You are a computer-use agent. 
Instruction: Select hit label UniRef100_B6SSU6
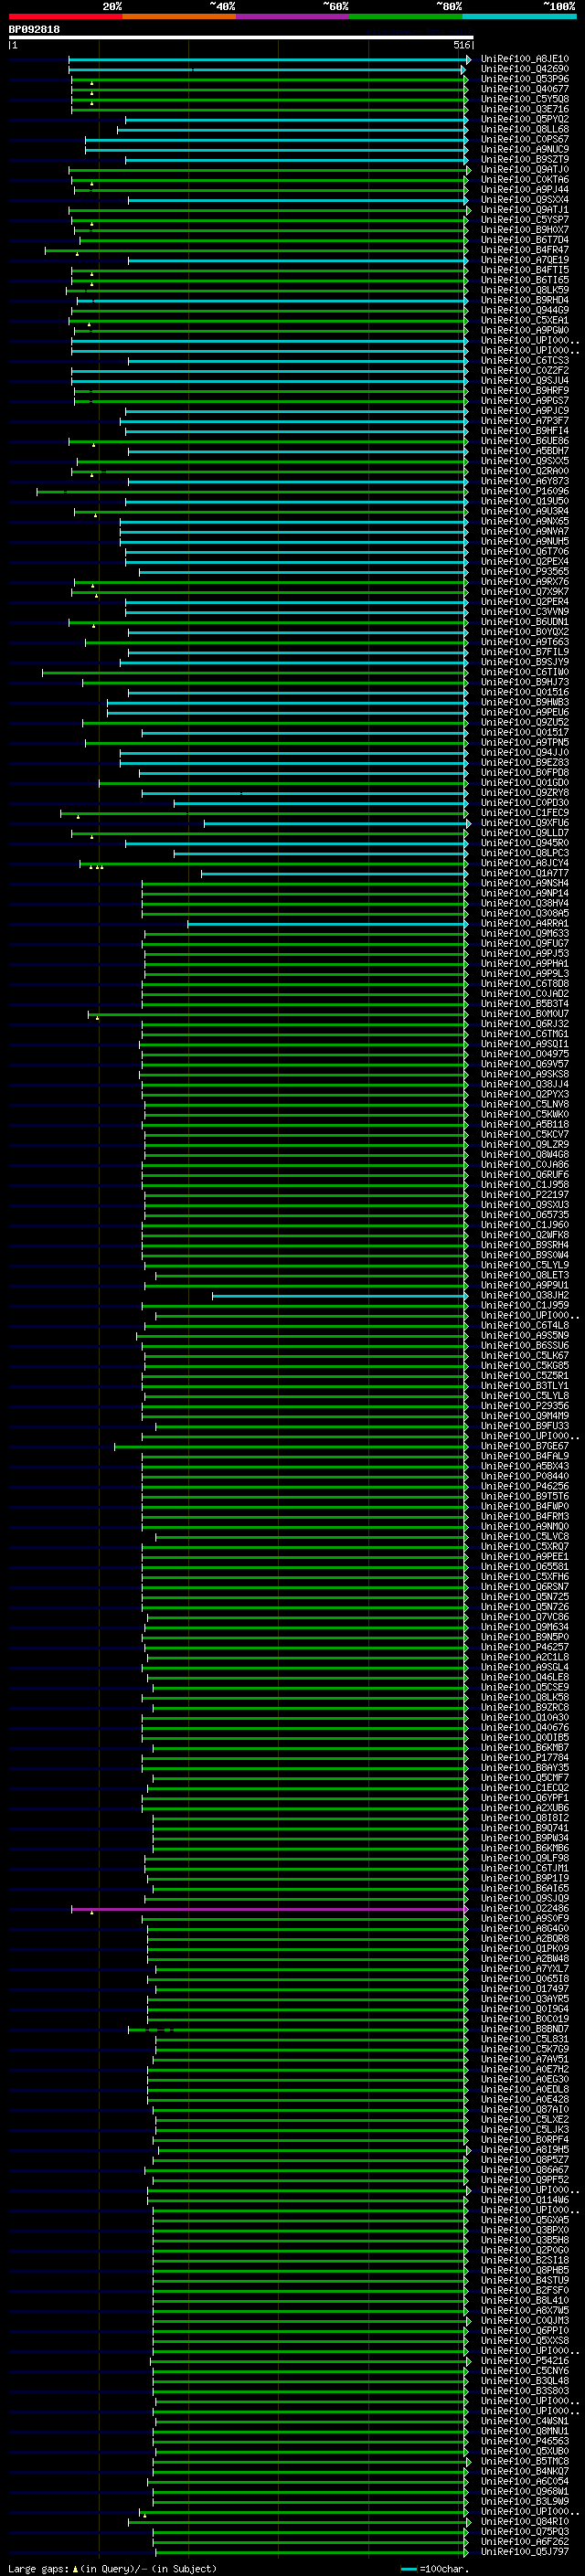pyautogui.click(x=525, y=1345)
